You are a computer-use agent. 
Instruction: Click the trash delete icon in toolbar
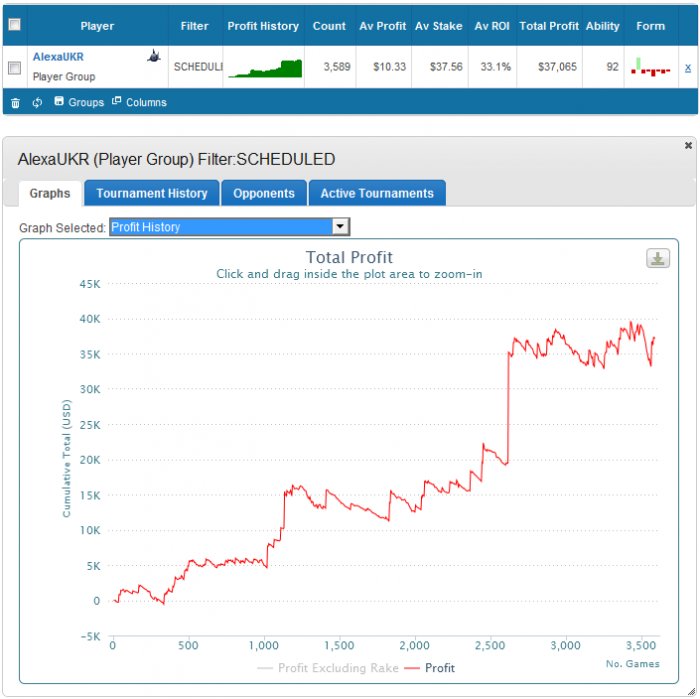click(15, 103)
